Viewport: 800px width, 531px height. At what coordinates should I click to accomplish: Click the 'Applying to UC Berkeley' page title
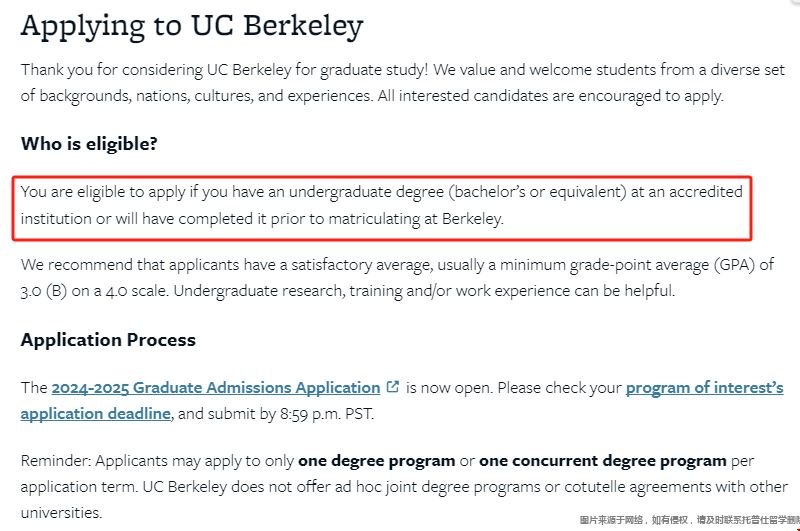[192, 26]
